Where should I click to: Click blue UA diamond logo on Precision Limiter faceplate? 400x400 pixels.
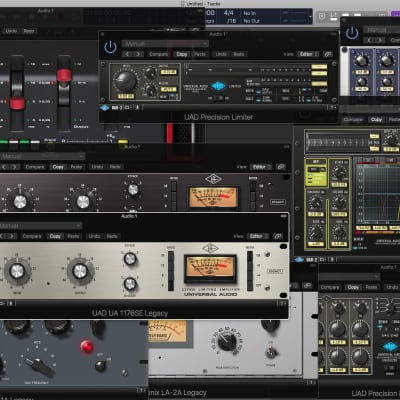coord(219,86)
